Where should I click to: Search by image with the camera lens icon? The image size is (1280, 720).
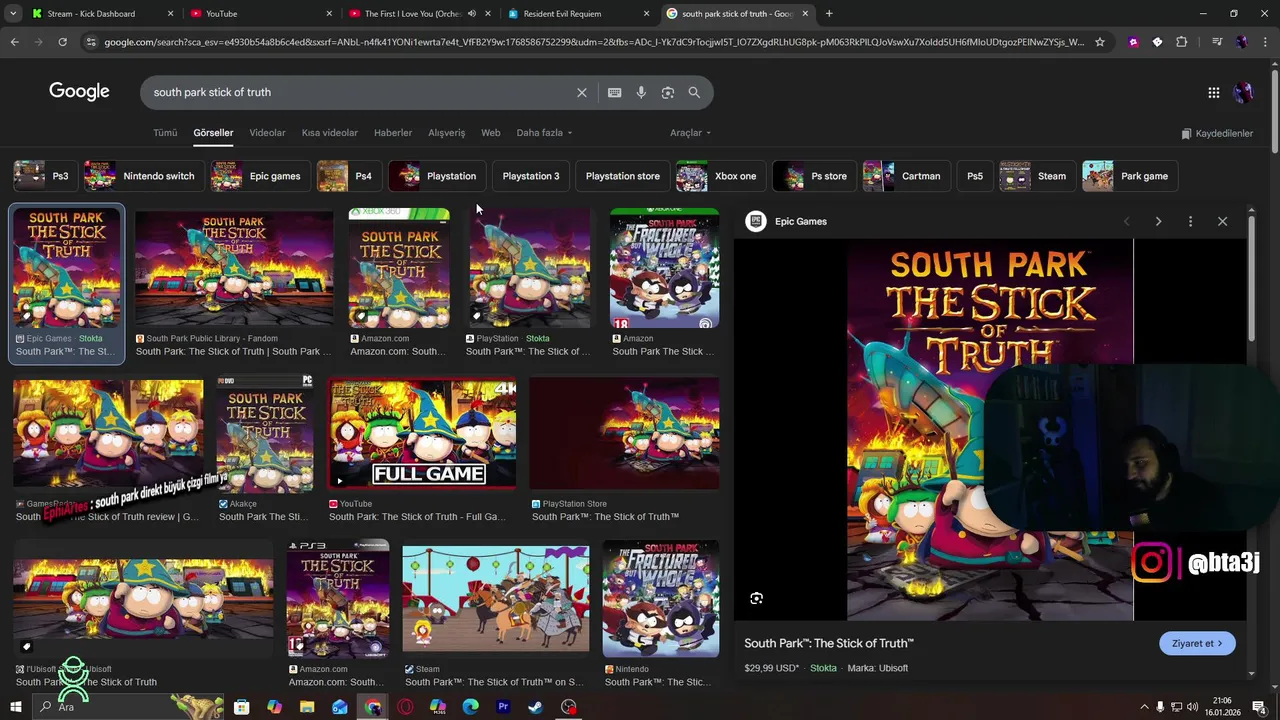click(x=668, y=92)
